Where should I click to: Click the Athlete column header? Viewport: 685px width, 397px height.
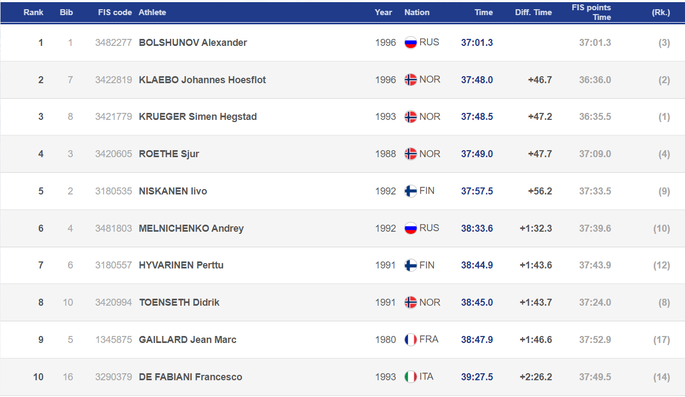[x=152, y=12]
